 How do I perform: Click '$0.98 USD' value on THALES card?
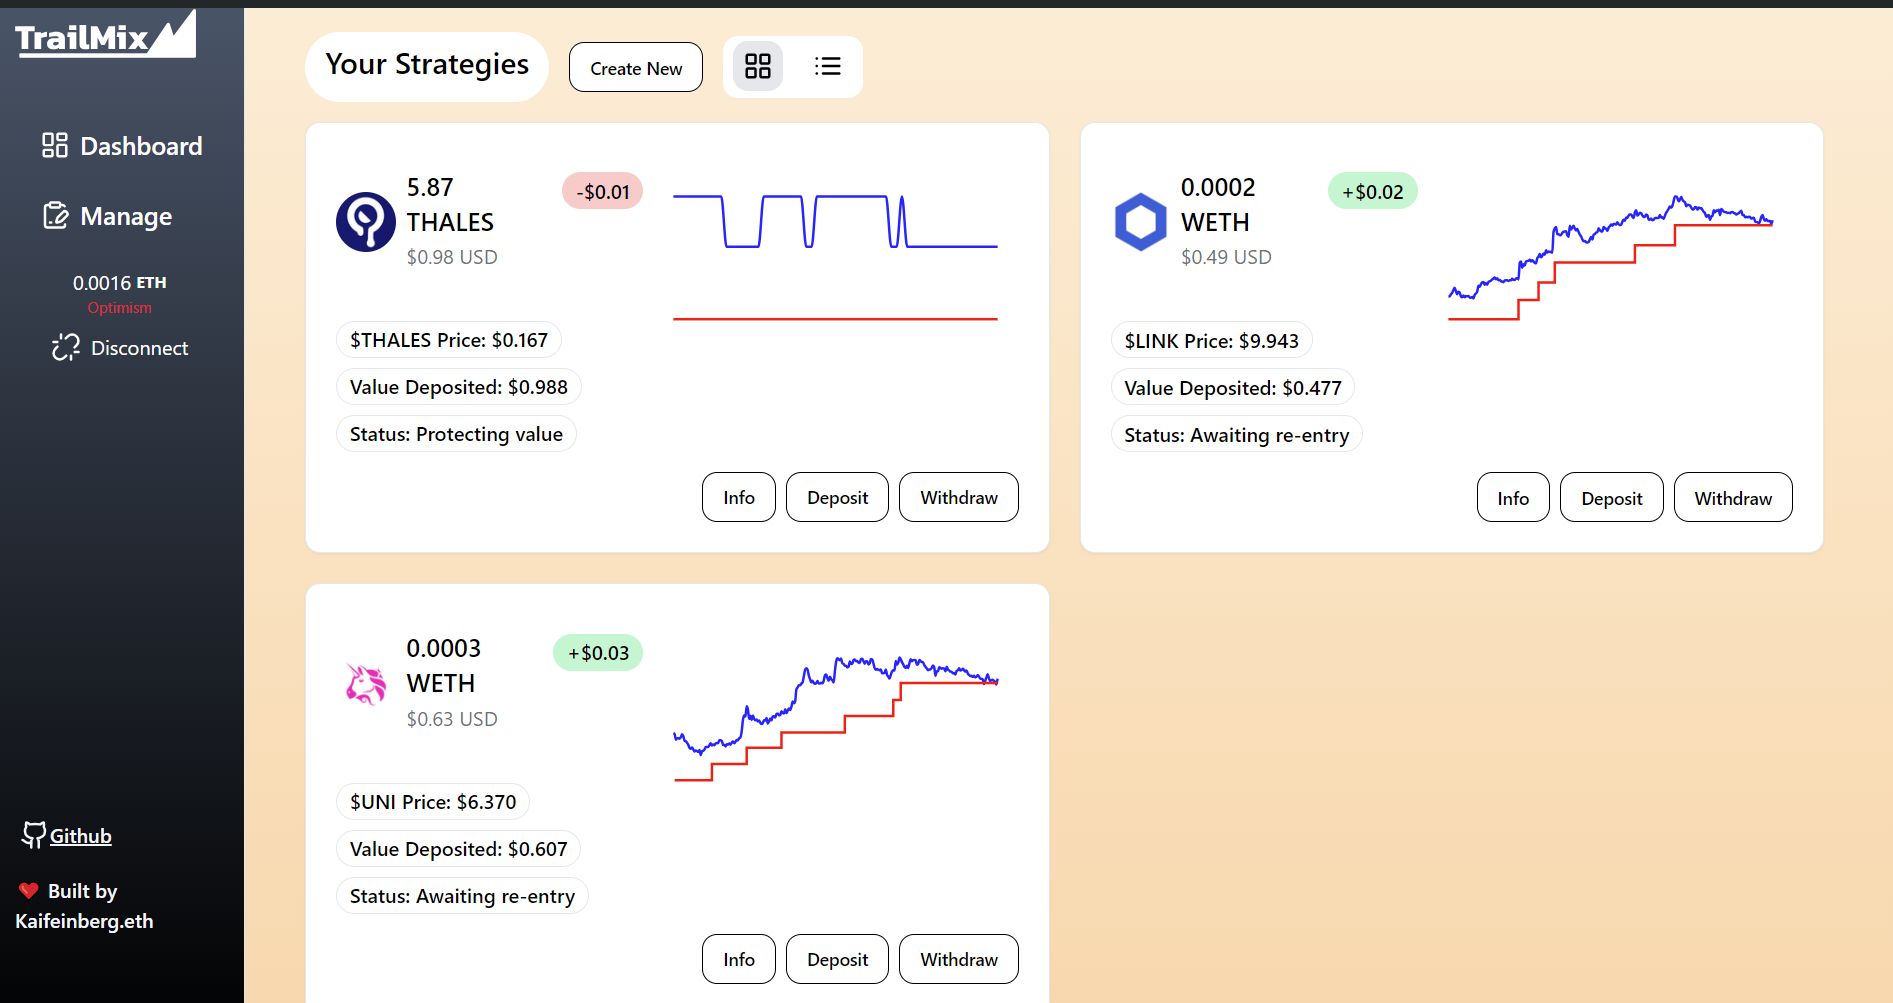pyautogui.click(x=451, y=257)
